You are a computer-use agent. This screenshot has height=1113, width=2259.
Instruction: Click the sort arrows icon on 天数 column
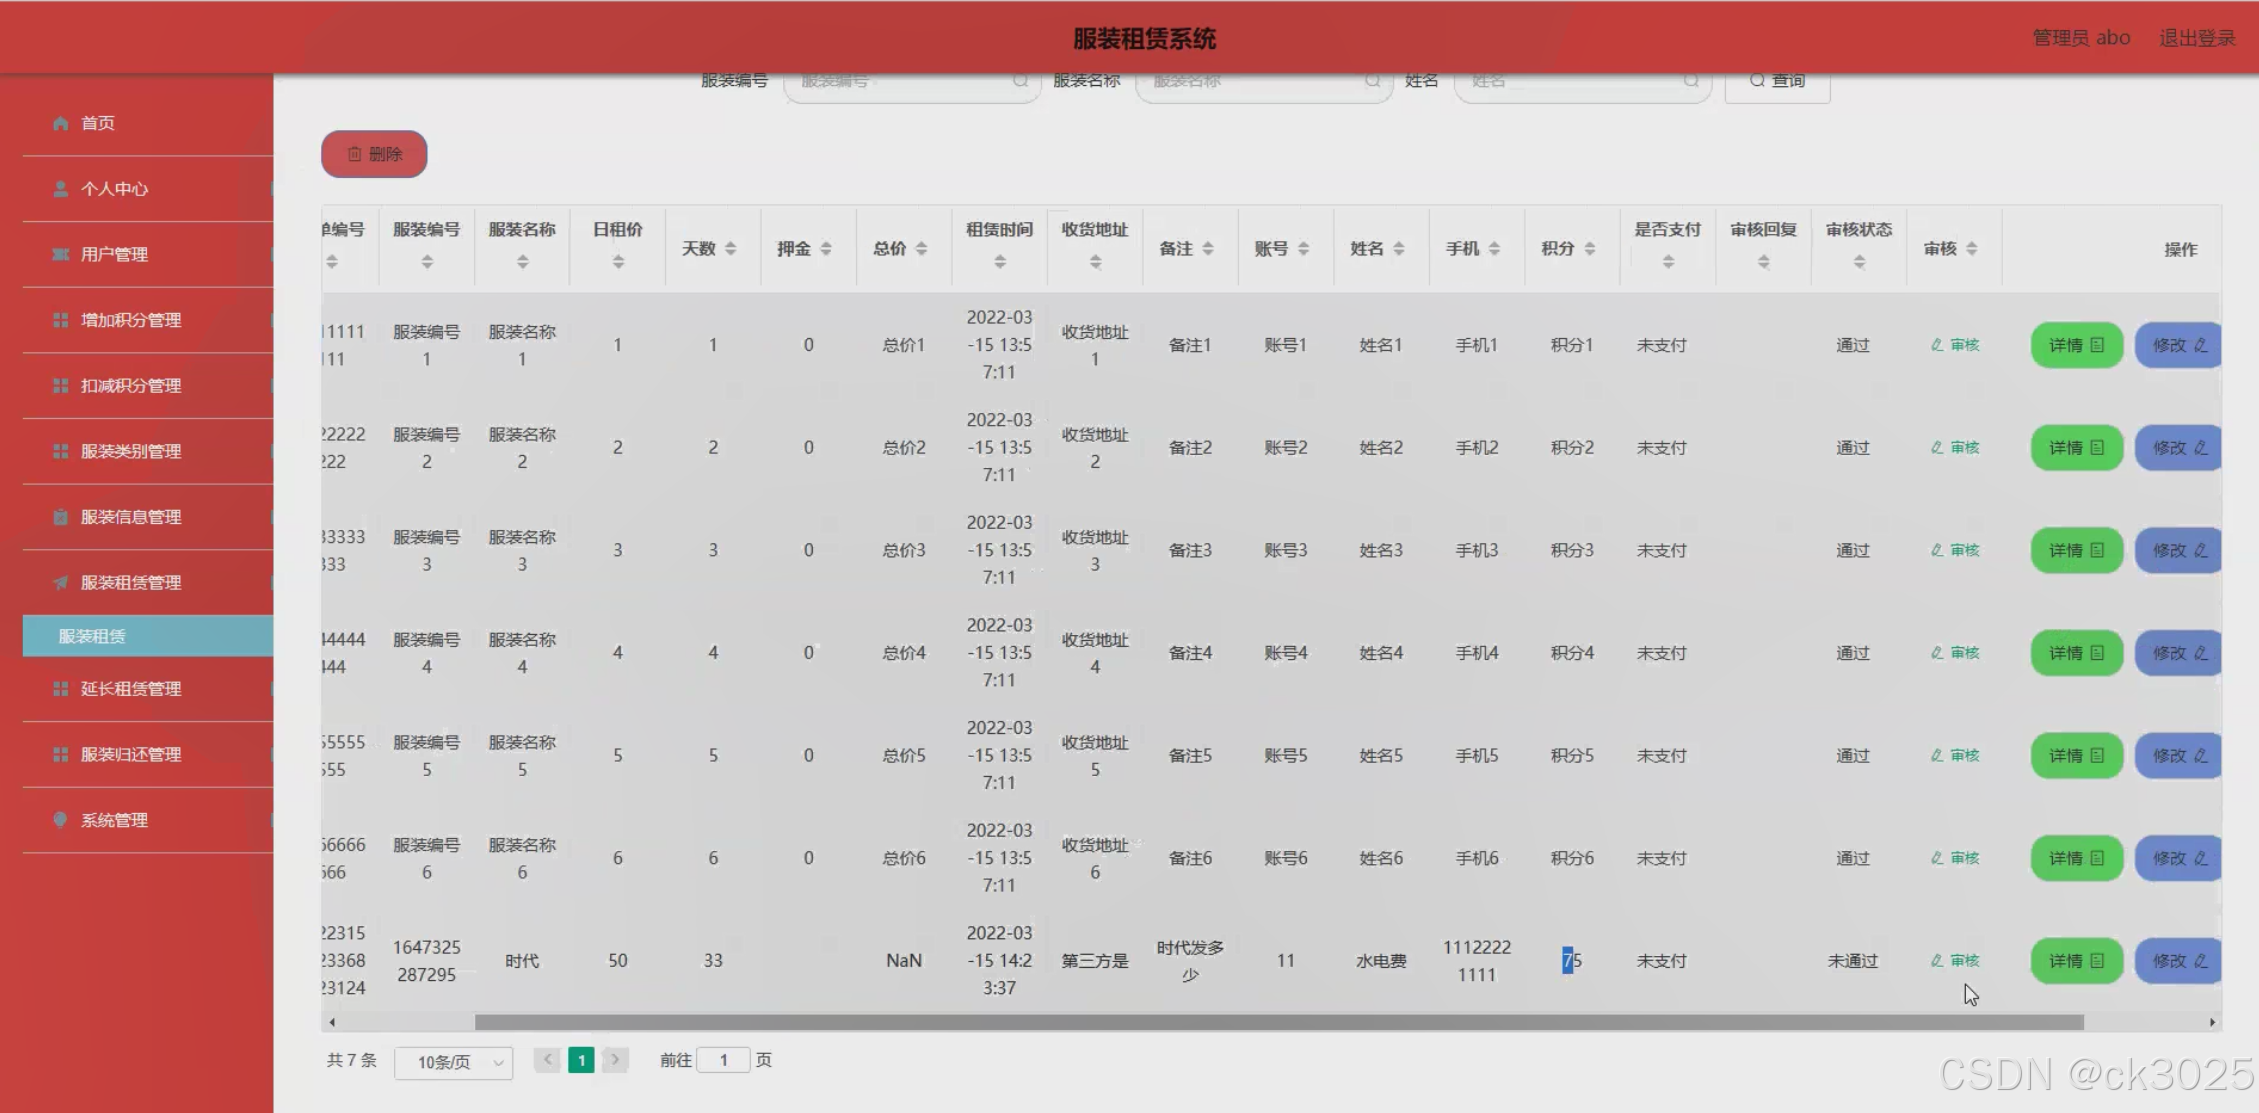(x=731, y=249)
